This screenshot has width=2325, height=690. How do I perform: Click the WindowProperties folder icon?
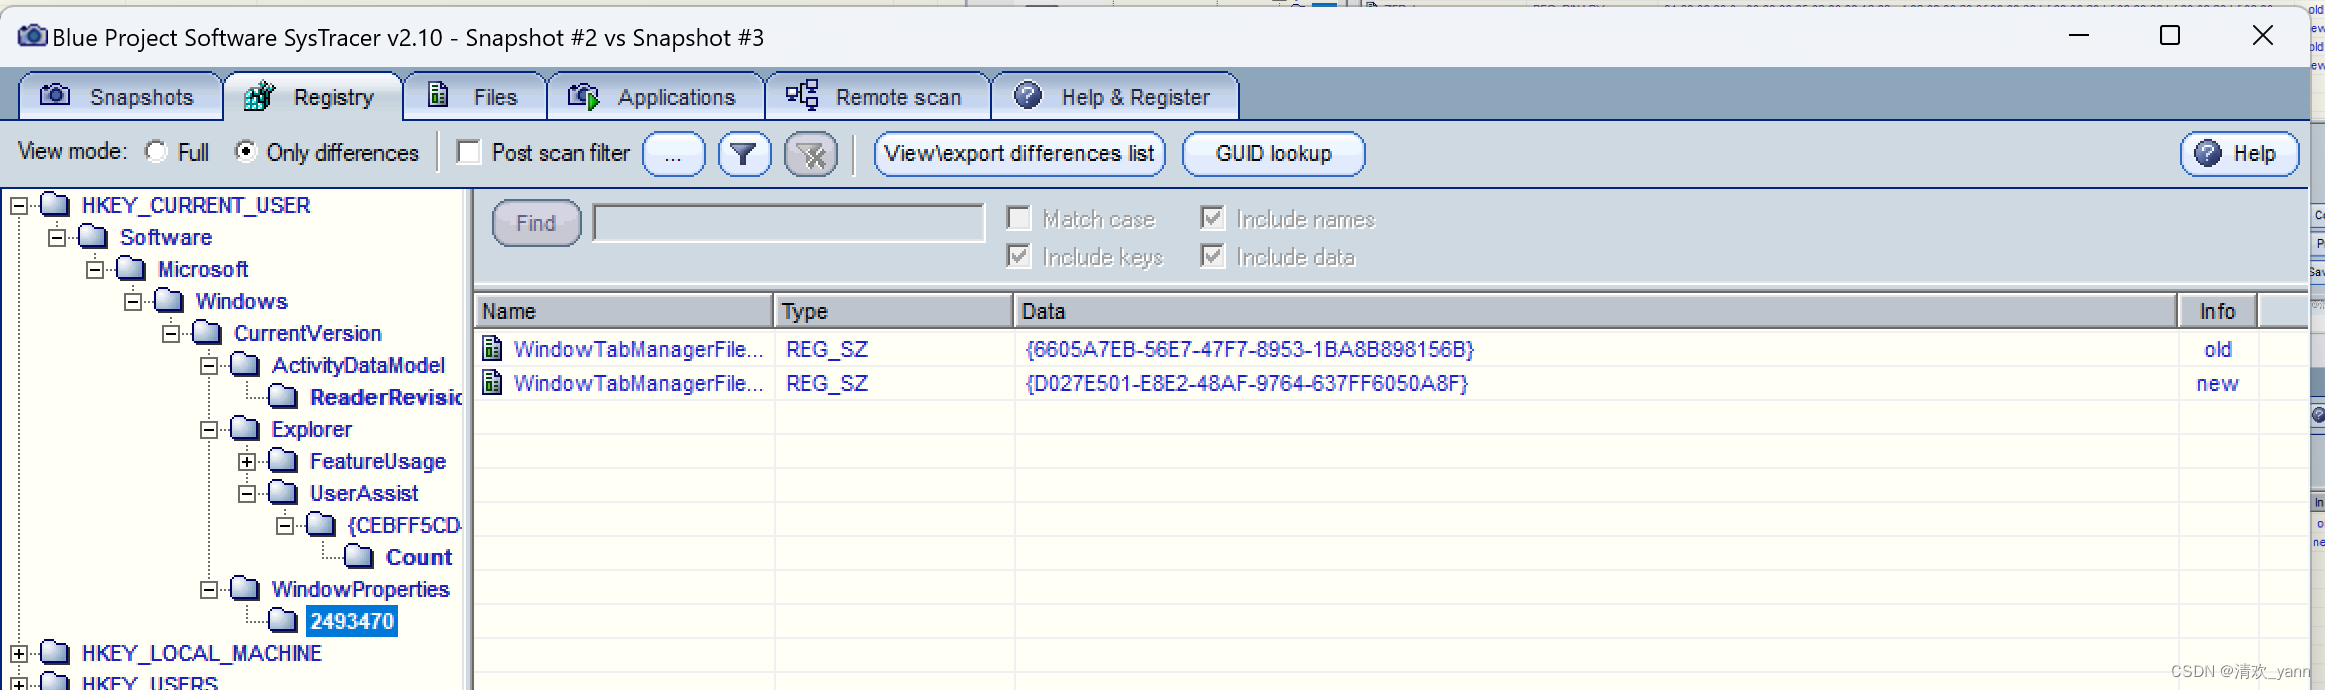pos(245,589)
